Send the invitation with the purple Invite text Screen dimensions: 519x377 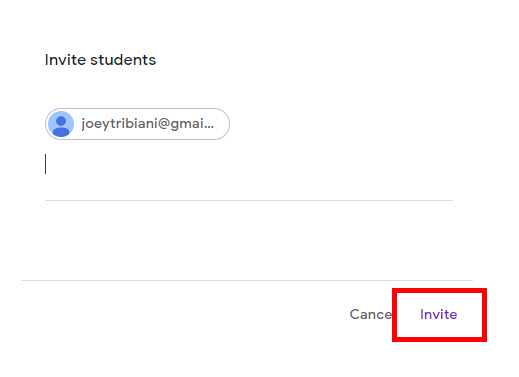coord(438,314)
